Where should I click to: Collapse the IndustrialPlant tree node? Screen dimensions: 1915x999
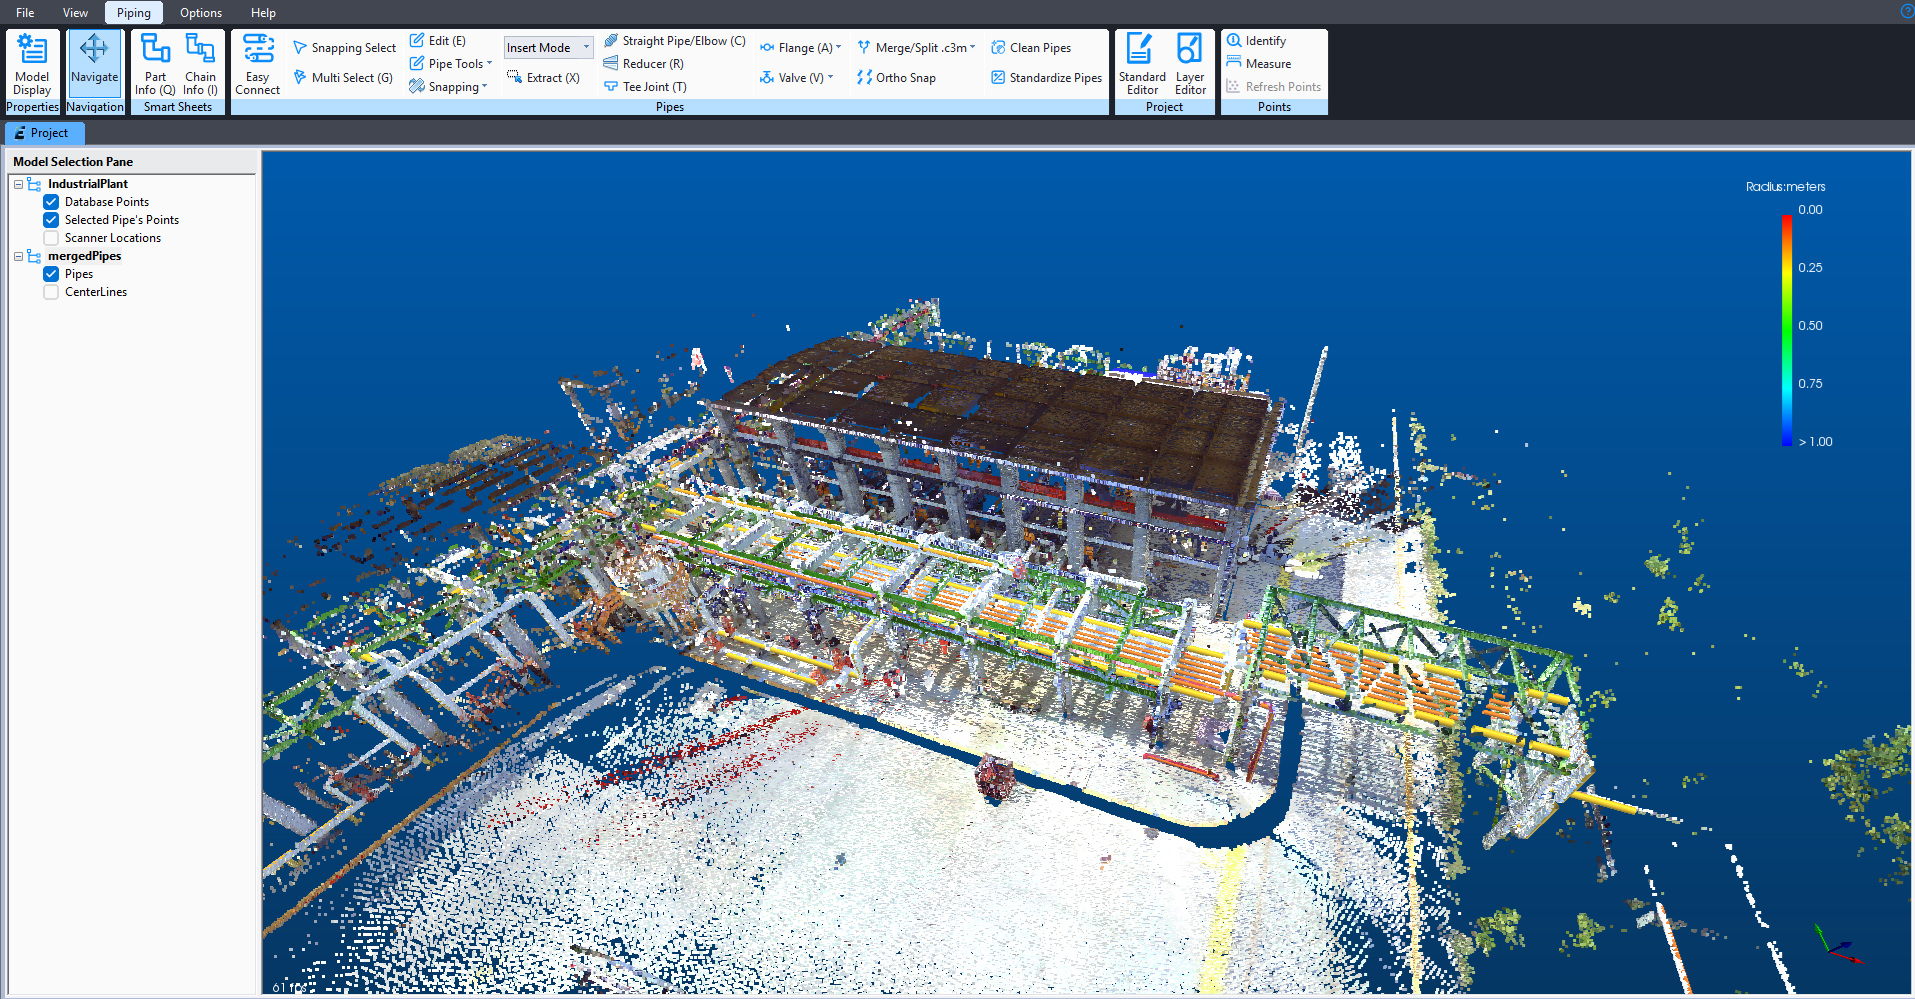pos(18,184)
